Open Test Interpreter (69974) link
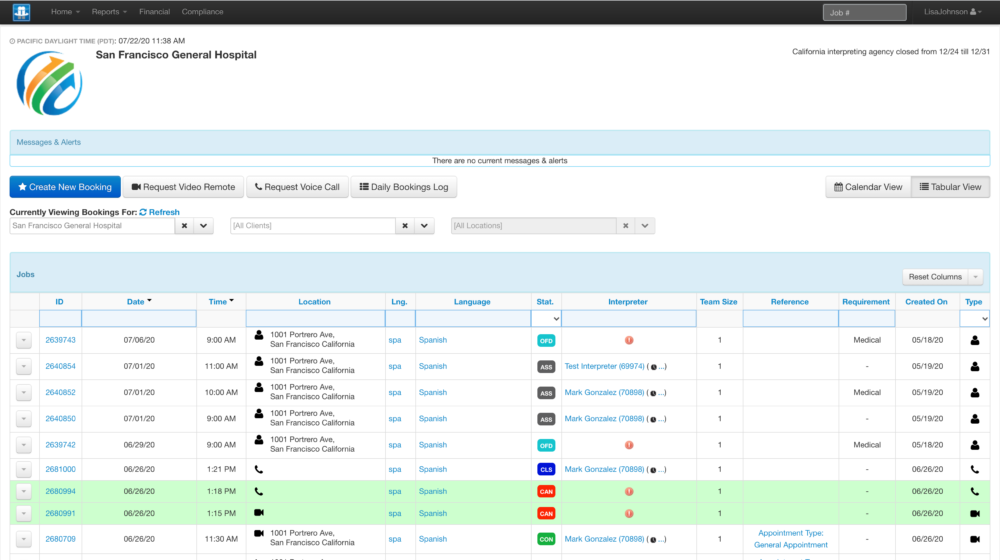Image resolution: width=1000 pixels, height=560 pixels. click(x=604, y=367)
